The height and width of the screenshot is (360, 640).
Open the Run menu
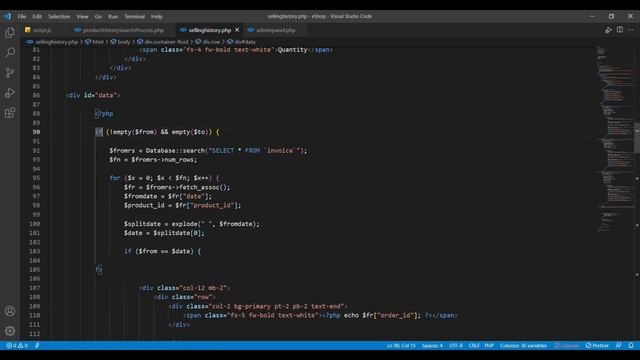click(113, 16)
